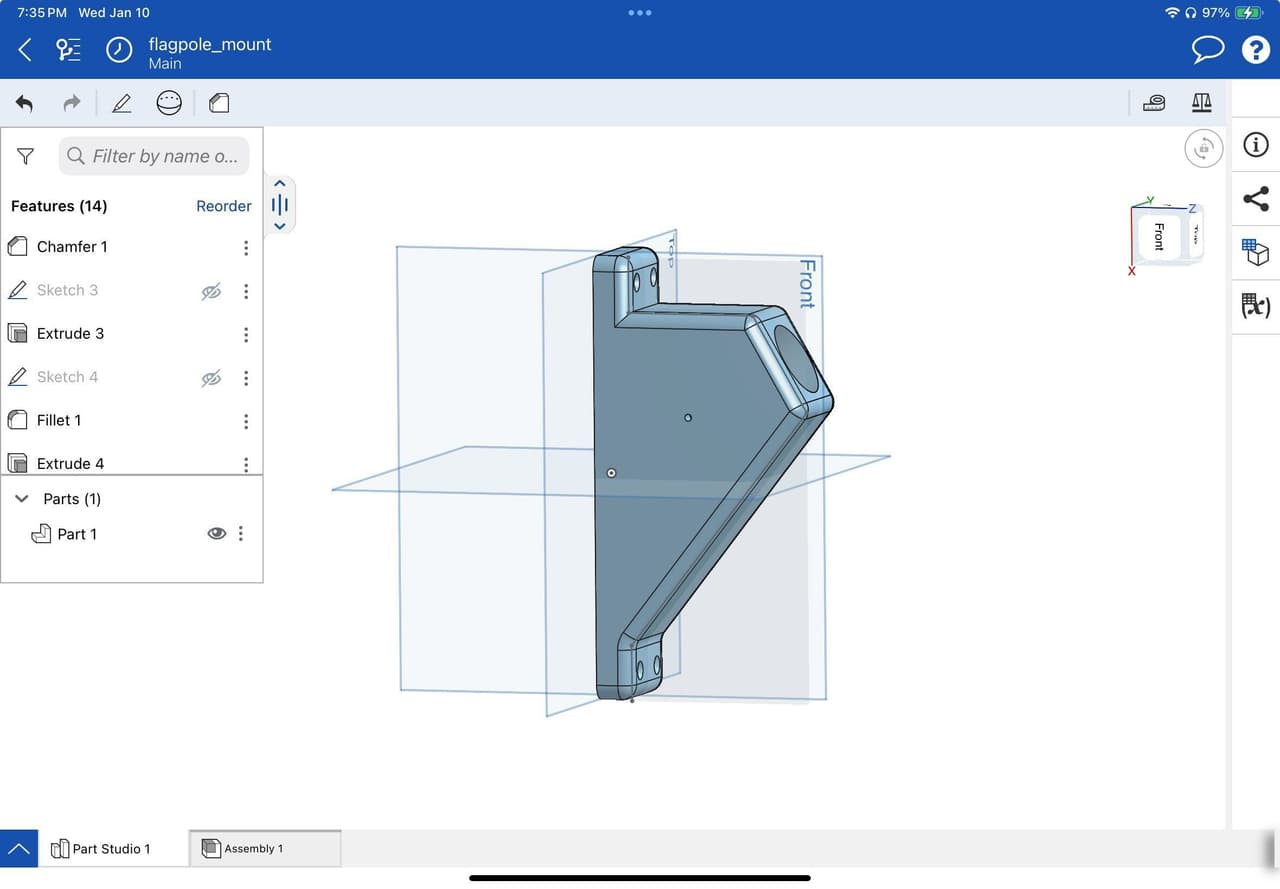Image resolution: width=1280 pixels, height=889 pixels.
Task: Open the comments speech bubble
Action: tap(1208, 50)
